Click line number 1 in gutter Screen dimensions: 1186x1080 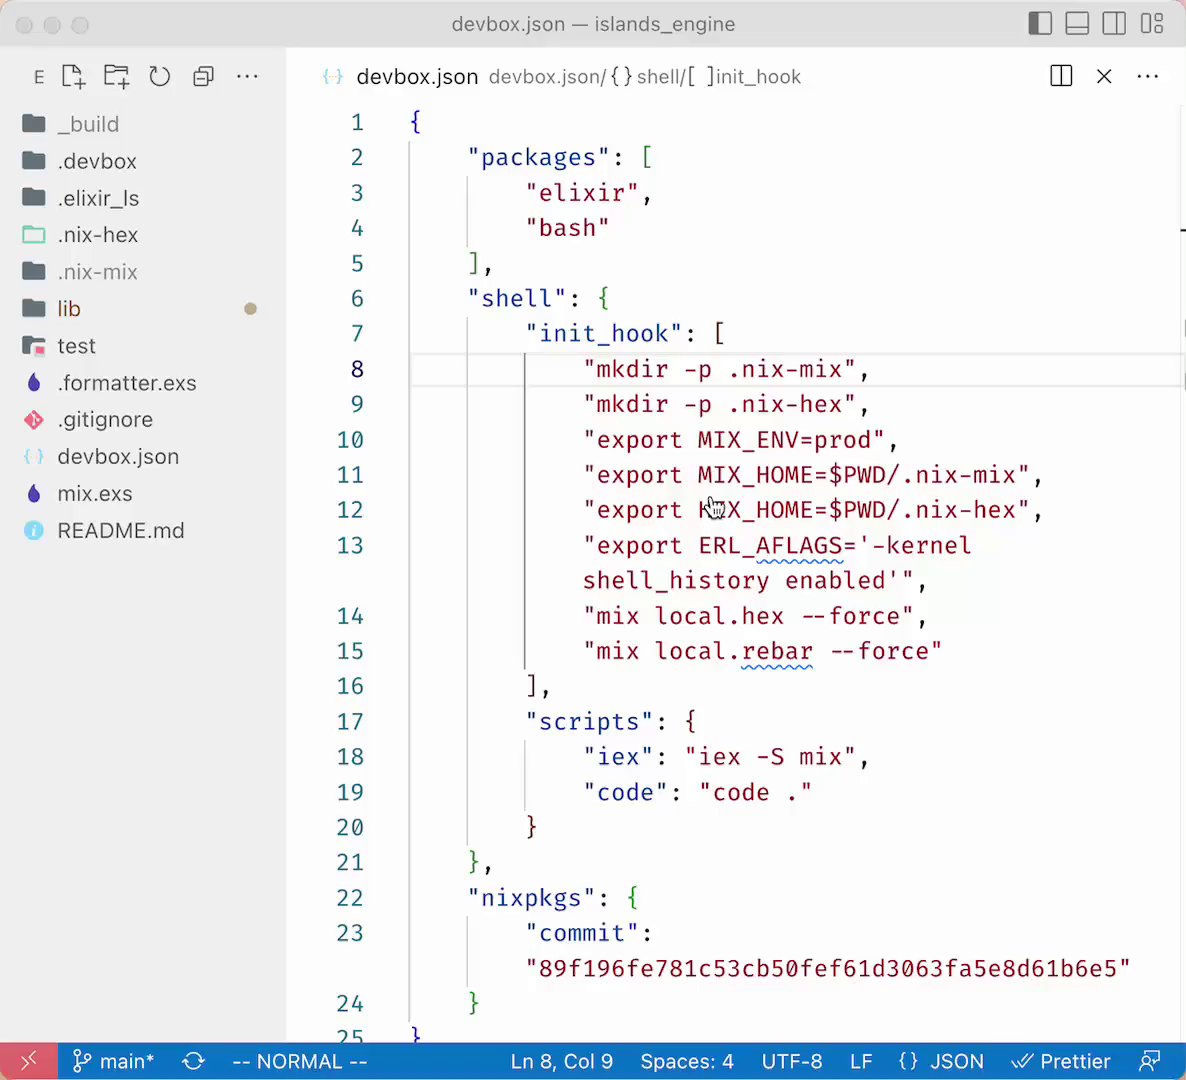[x=357, y=122]
